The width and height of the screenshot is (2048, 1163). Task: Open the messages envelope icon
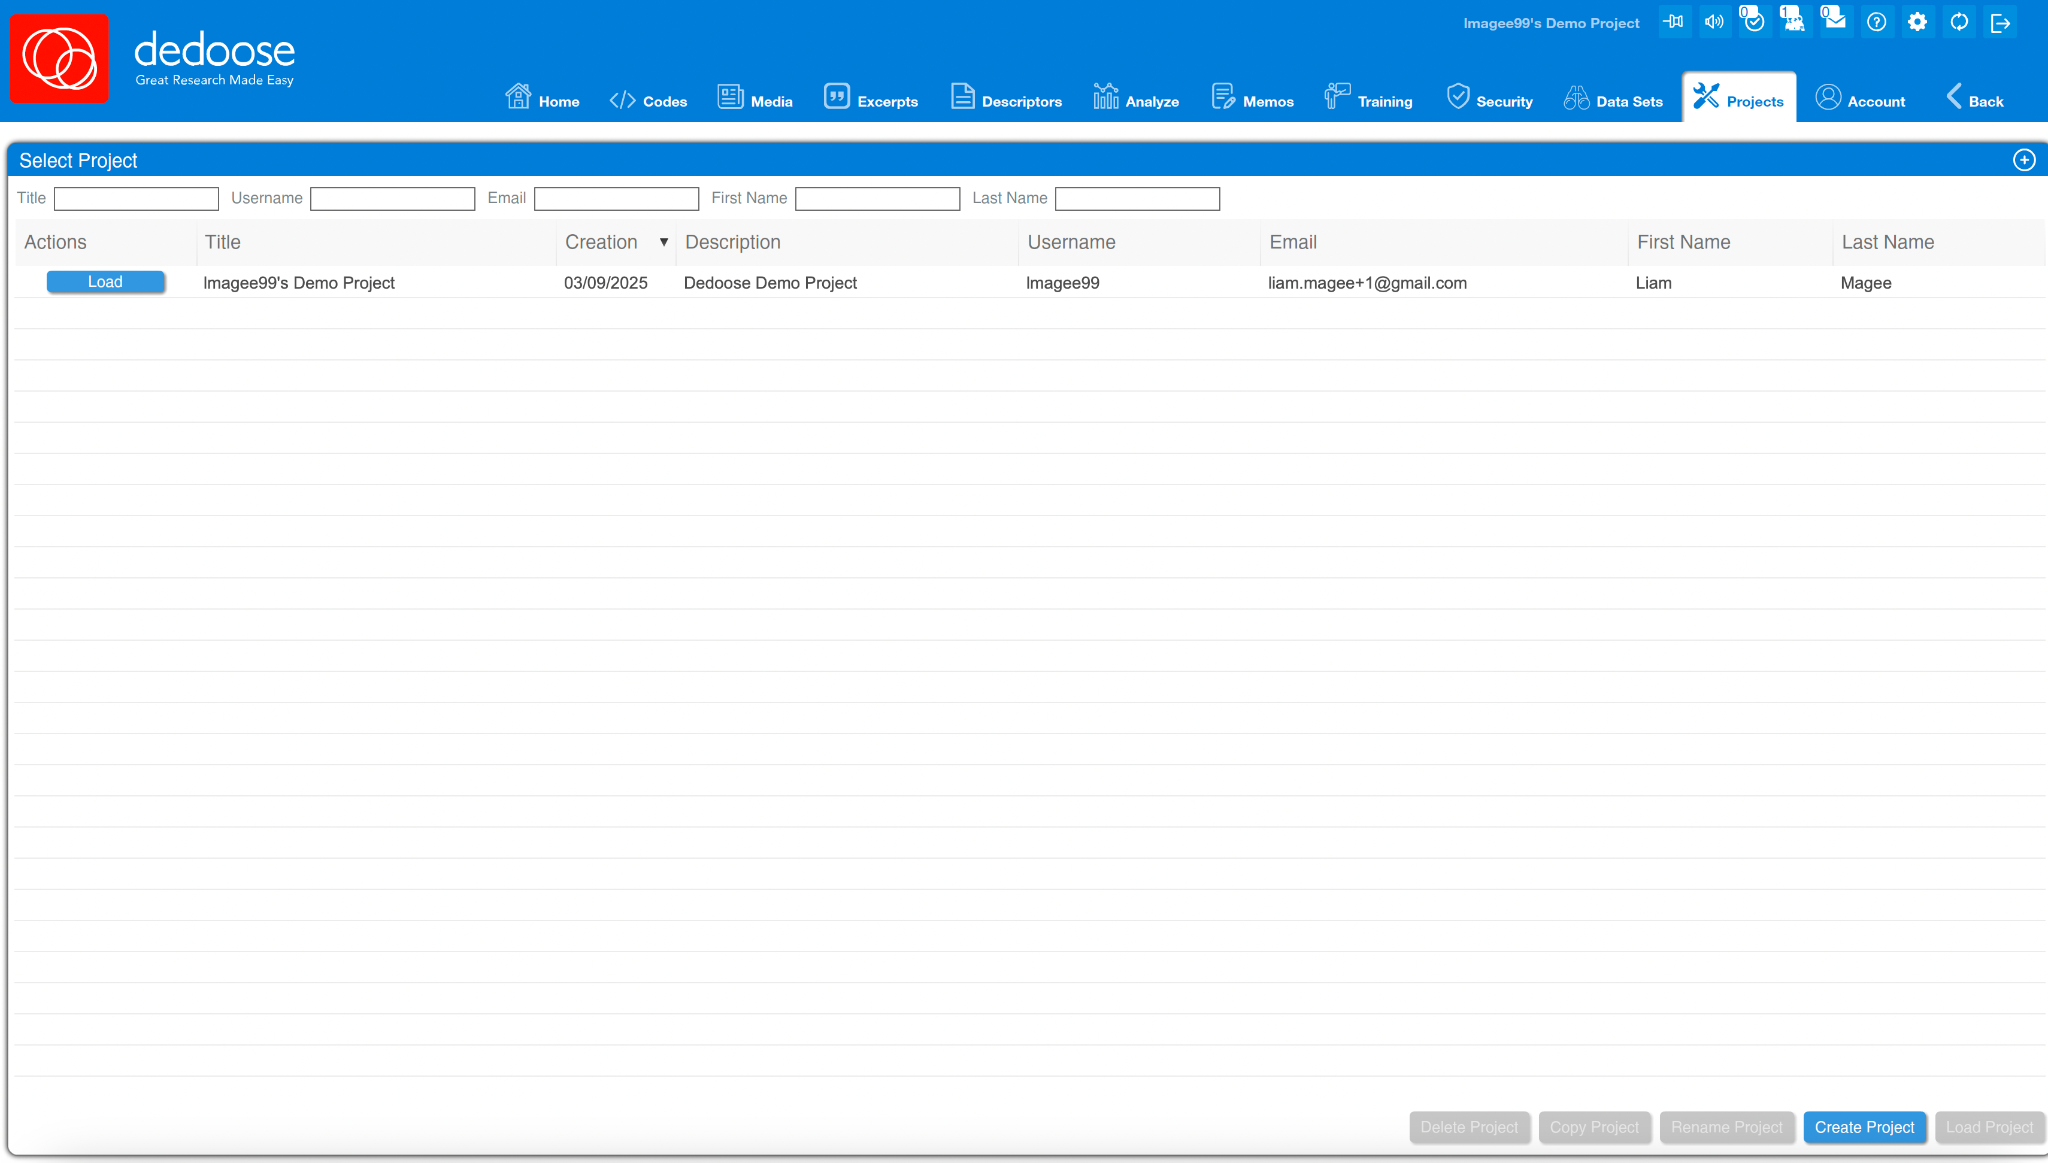(x=1834, y=21)
